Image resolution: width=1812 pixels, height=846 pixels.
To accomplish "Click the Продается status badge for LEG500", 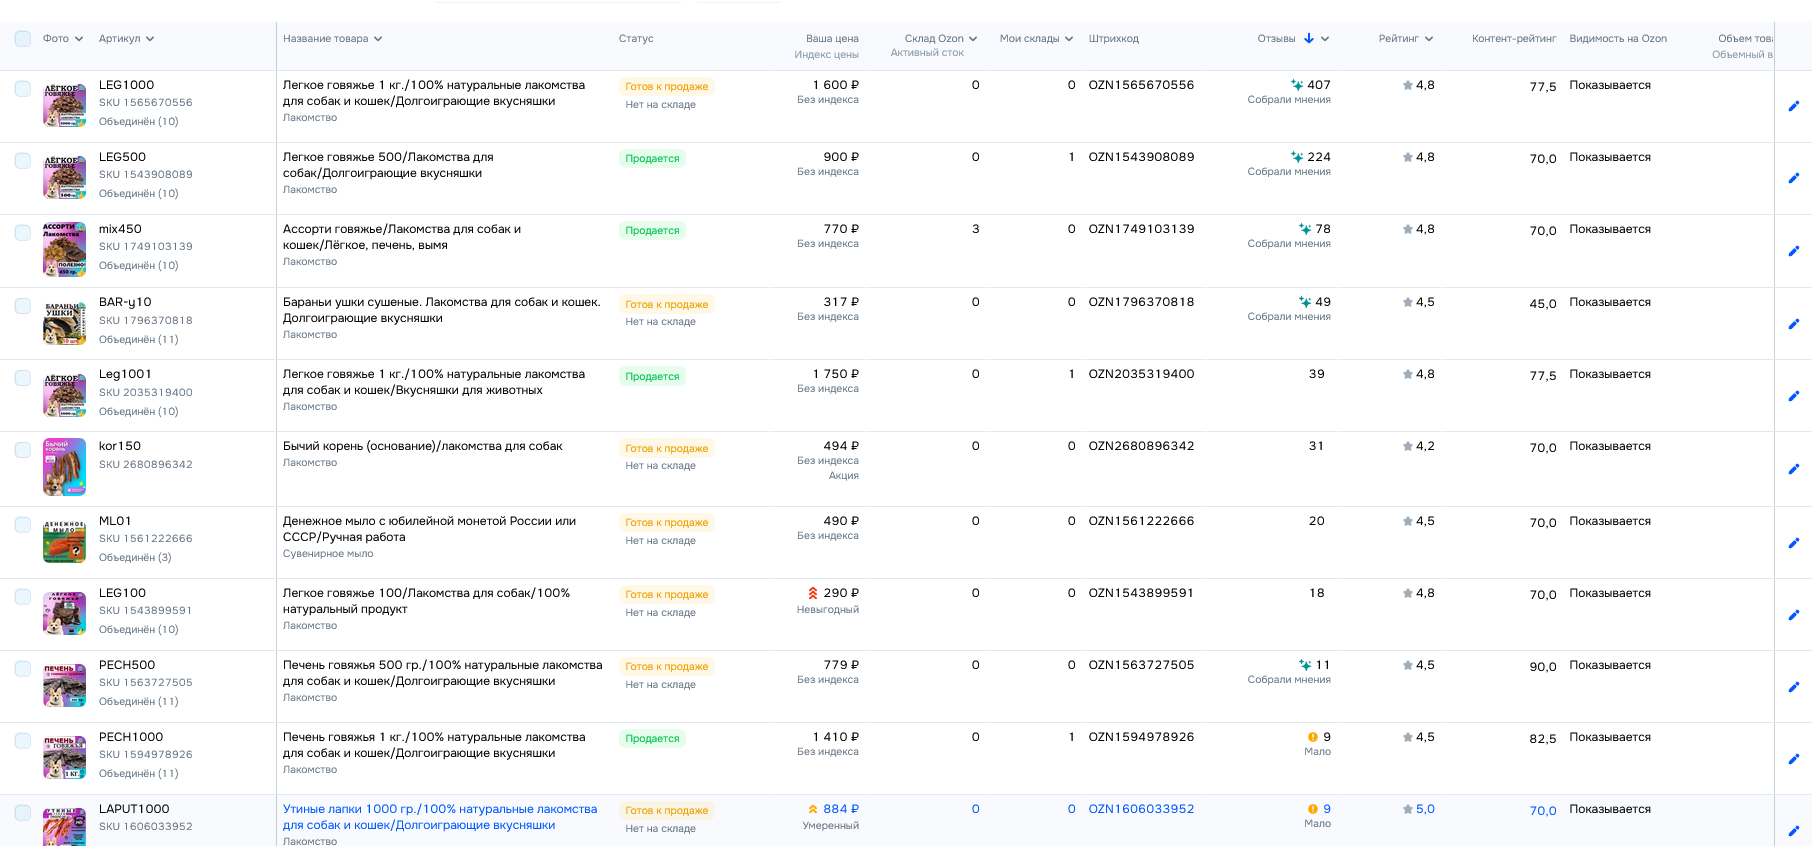I will click(x=652, y=158).
